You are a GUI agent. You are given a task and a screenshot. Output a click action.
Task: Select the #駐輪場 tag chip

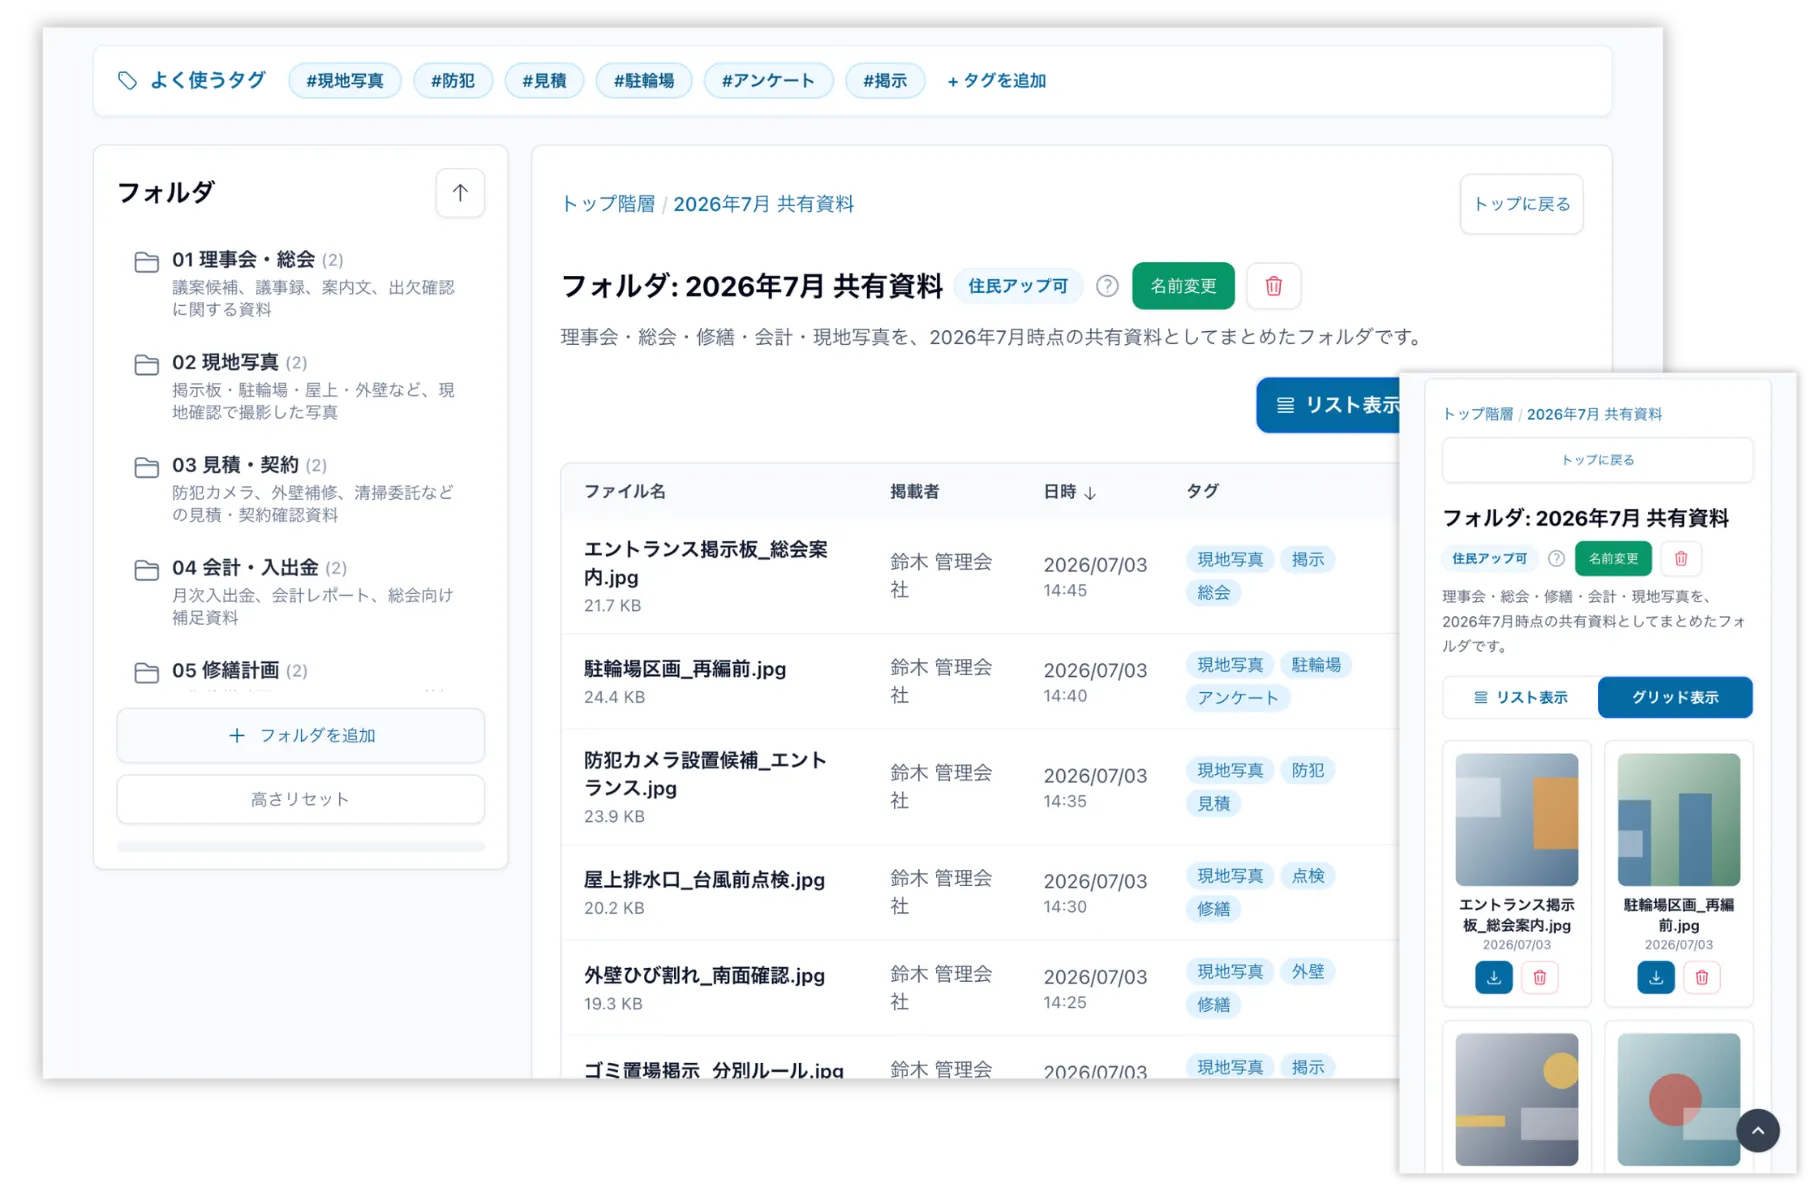coord(644,81)
